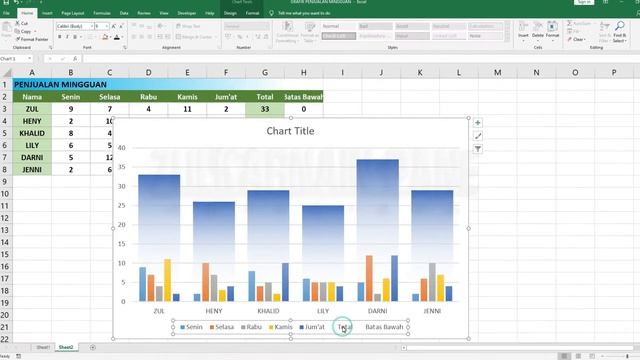Screen dimensions: 640x360
Task: Select cell G3 containing 33
Action: [x=265, y=109]
